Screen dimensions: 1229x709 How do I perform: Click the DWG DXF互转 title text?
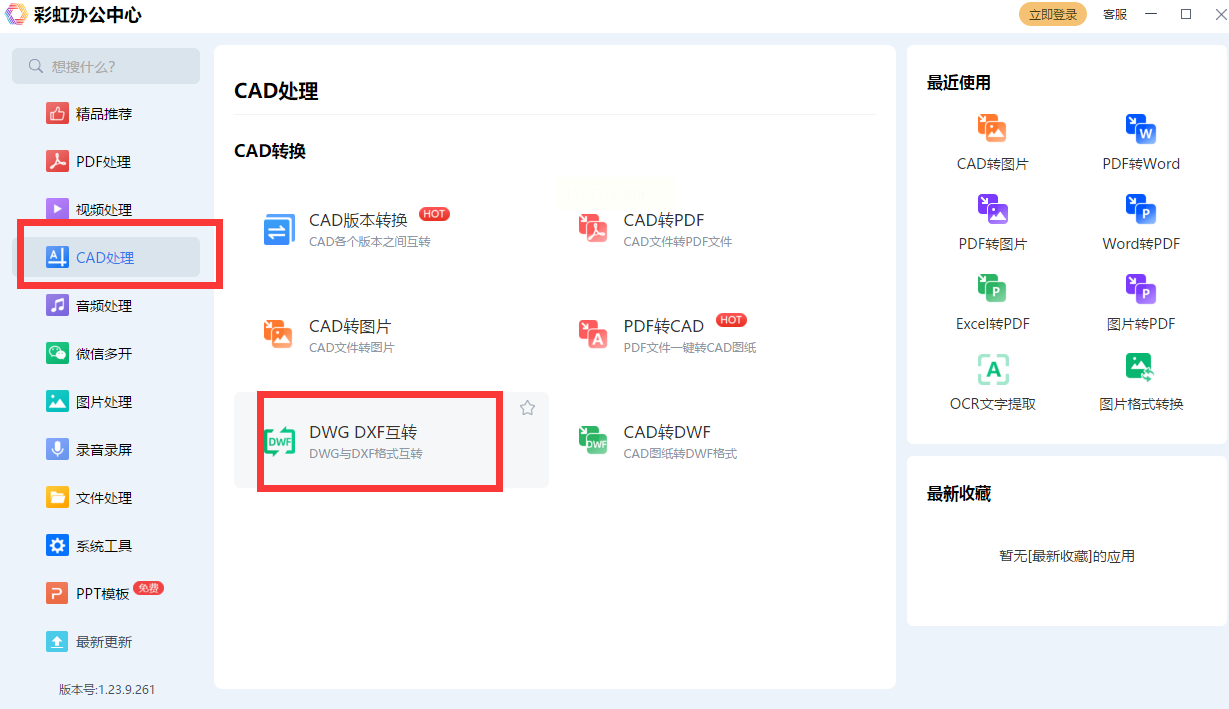pyautogui.click(x=363, y=432)
